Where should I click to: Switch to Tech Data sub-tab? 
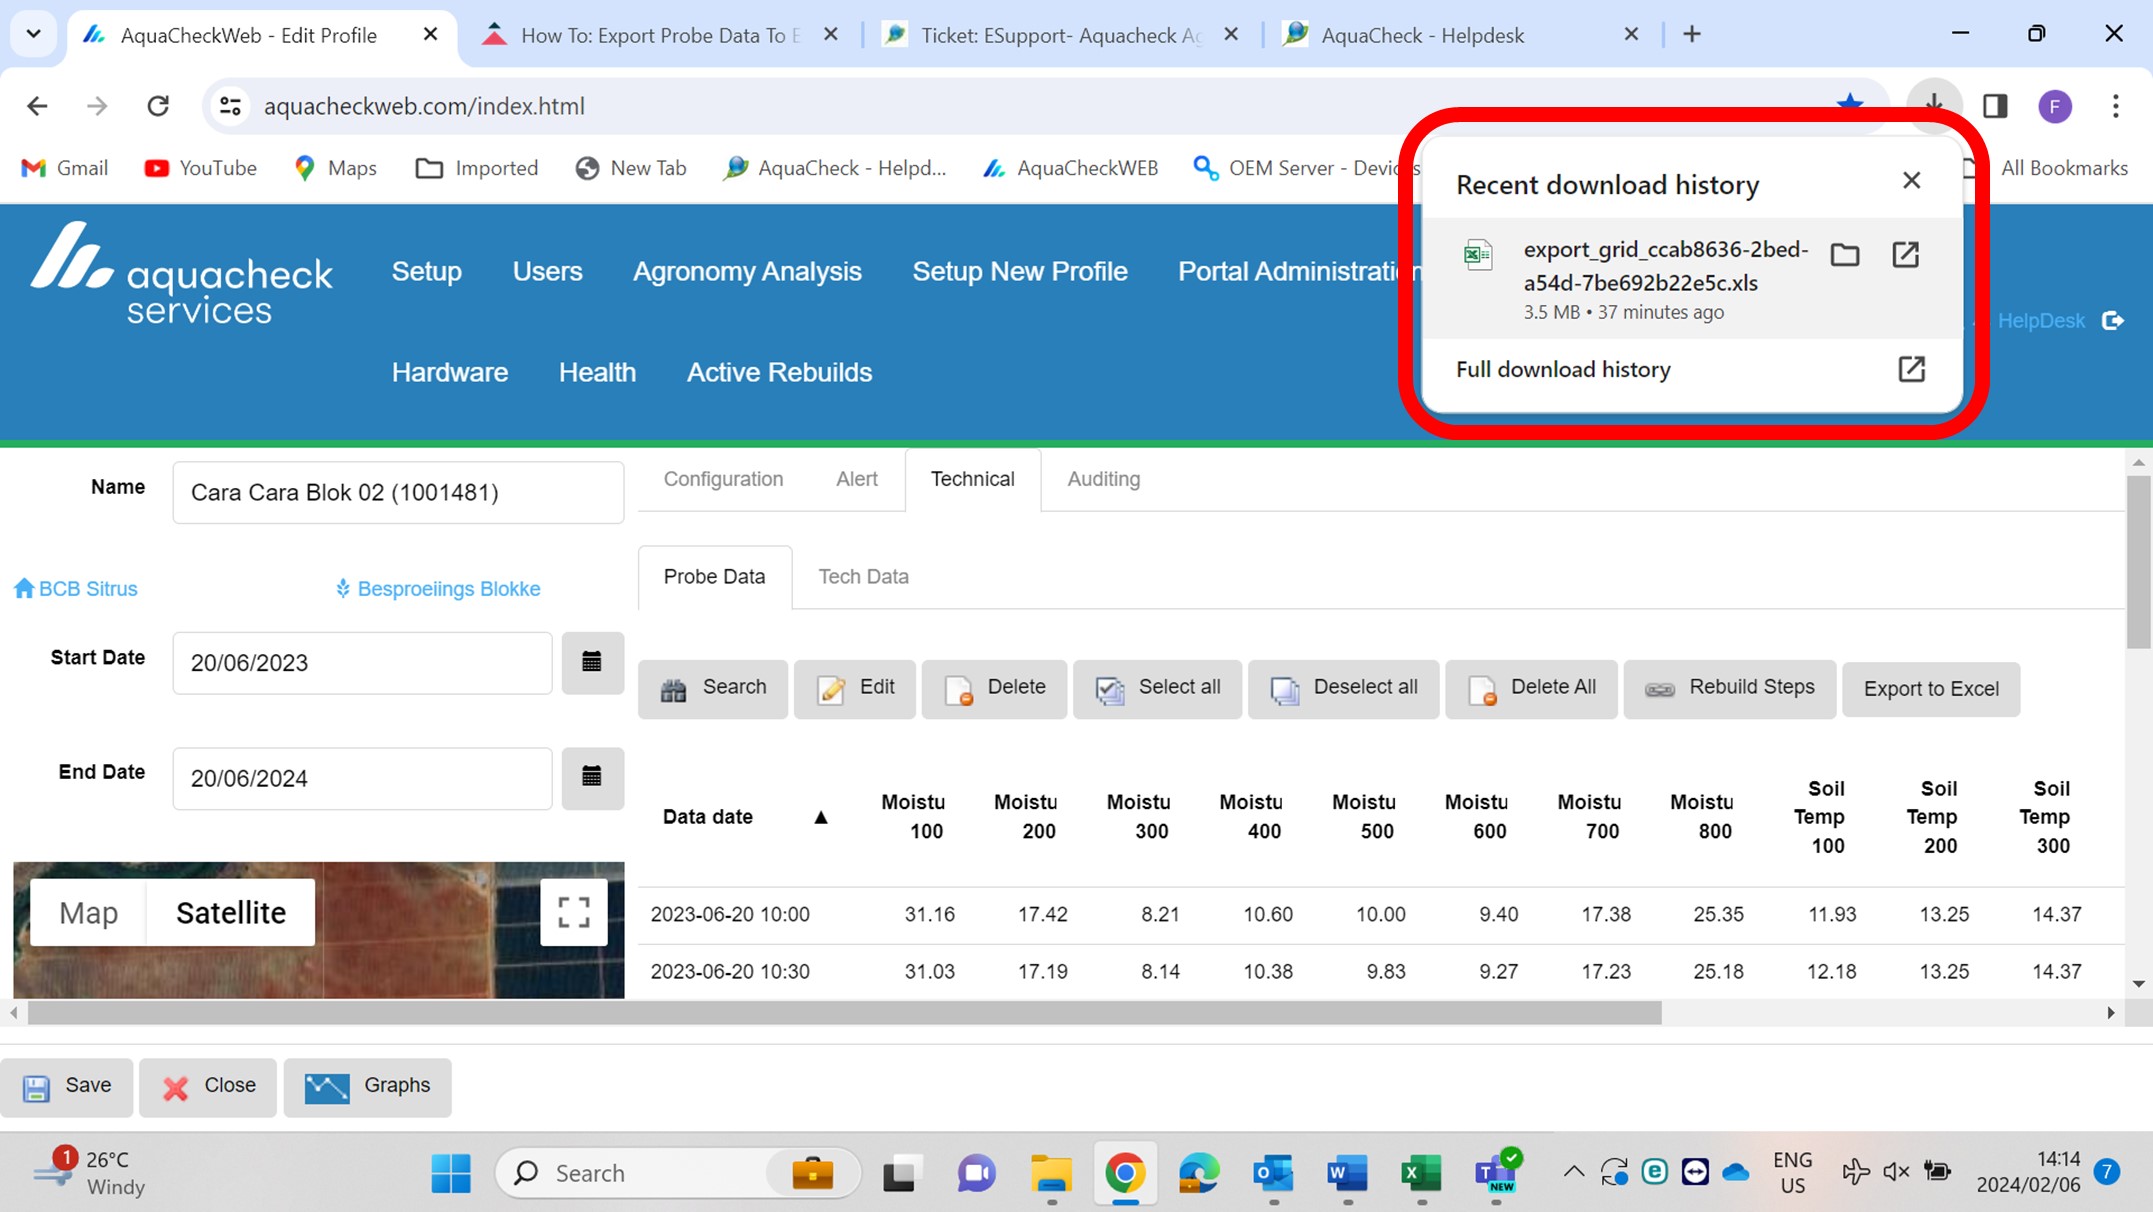pyautogui.click(x=864, y=577)
